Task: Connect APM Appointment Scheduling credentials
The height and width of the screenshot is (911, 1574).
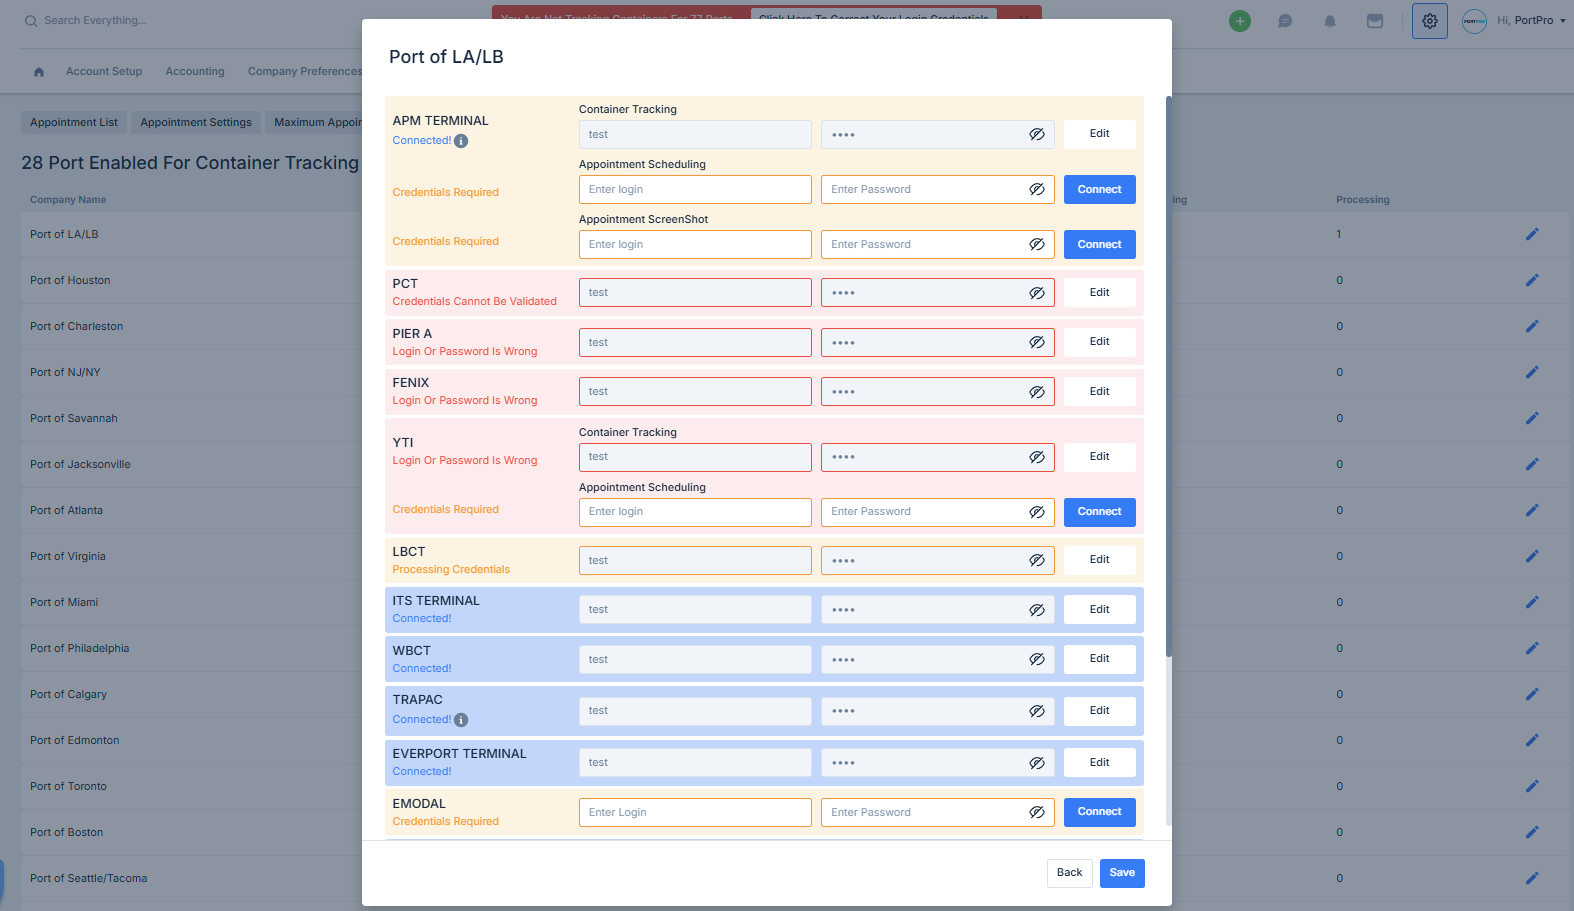Action: point(1099,190)
